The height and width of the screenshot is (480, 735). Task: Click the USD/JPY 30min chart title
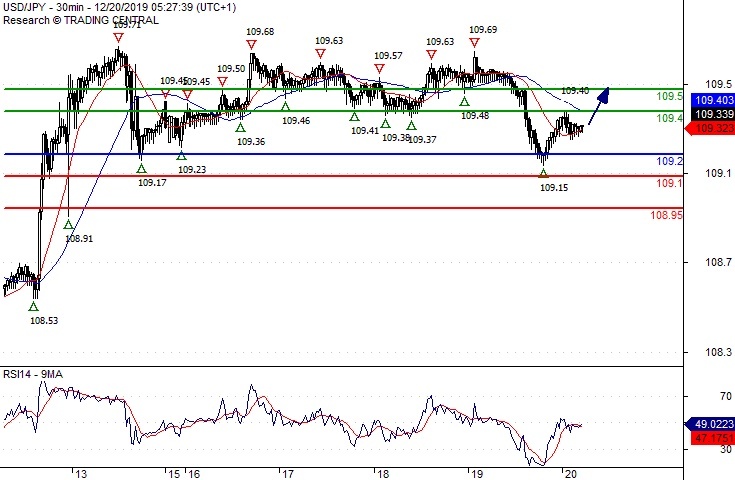click(x=120, y=8)
